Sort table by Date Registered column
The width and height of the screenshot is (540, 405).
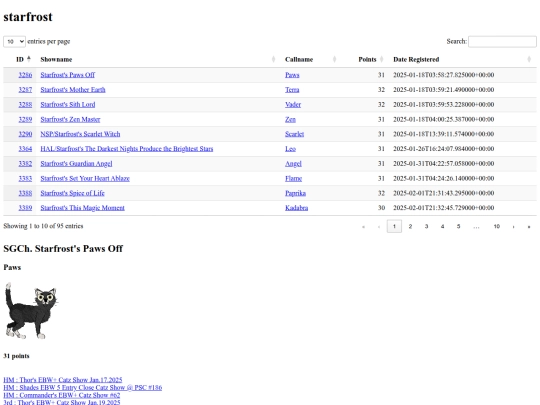[463, 59]
